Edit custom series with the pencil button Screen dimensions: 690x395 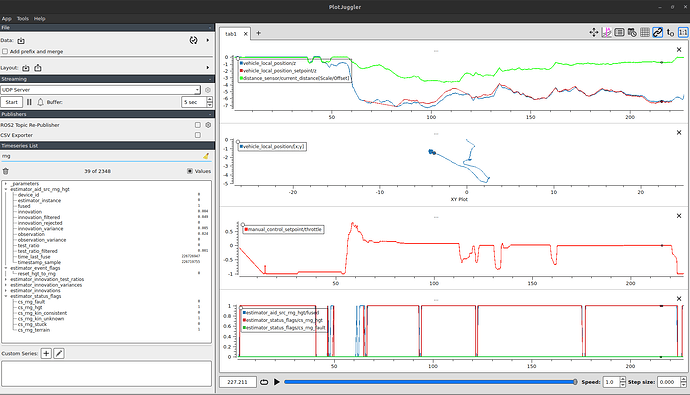tap(59, 353)
